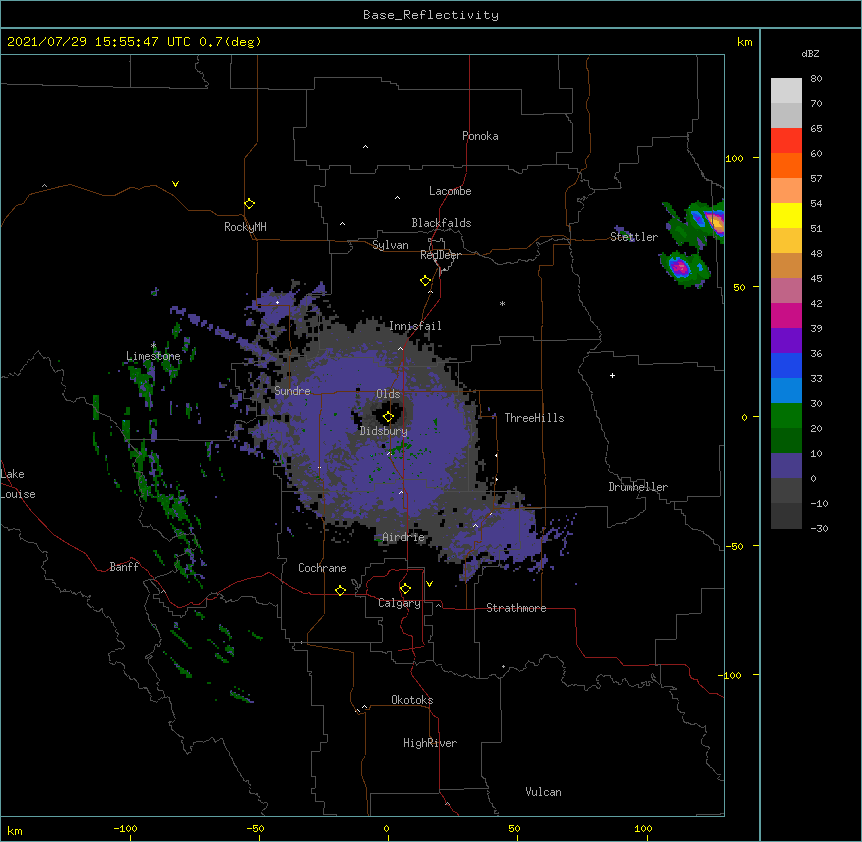Click the Lake Louise label
This screenshot has height=842, width=862.
click(17, 484)
